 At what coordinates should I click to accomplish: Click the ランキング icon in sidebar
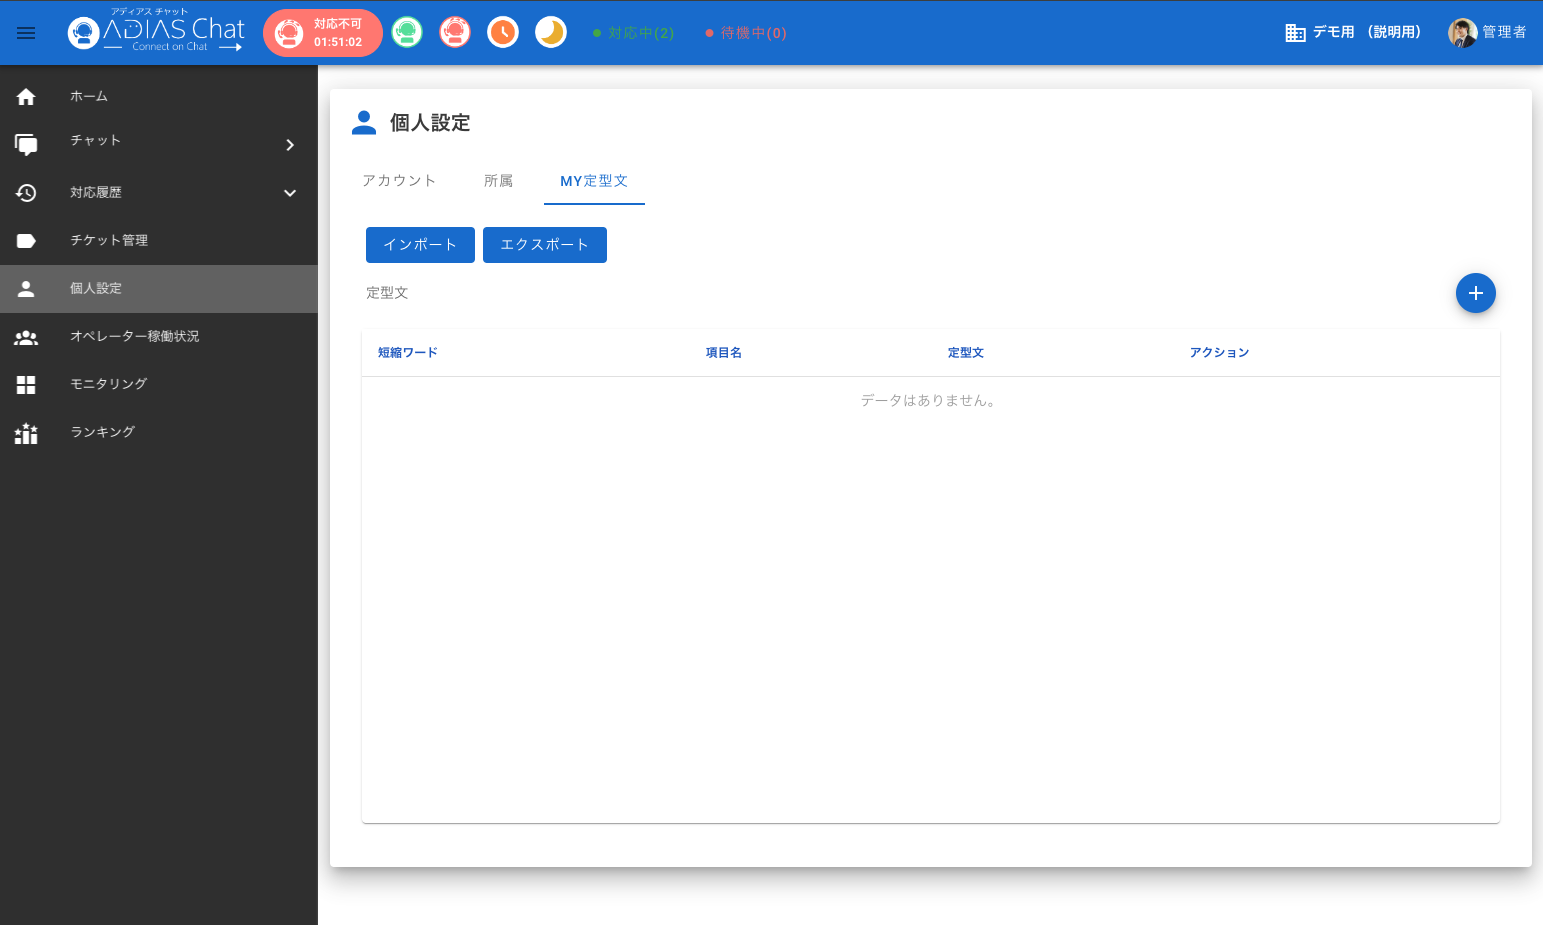pos(26,433)
